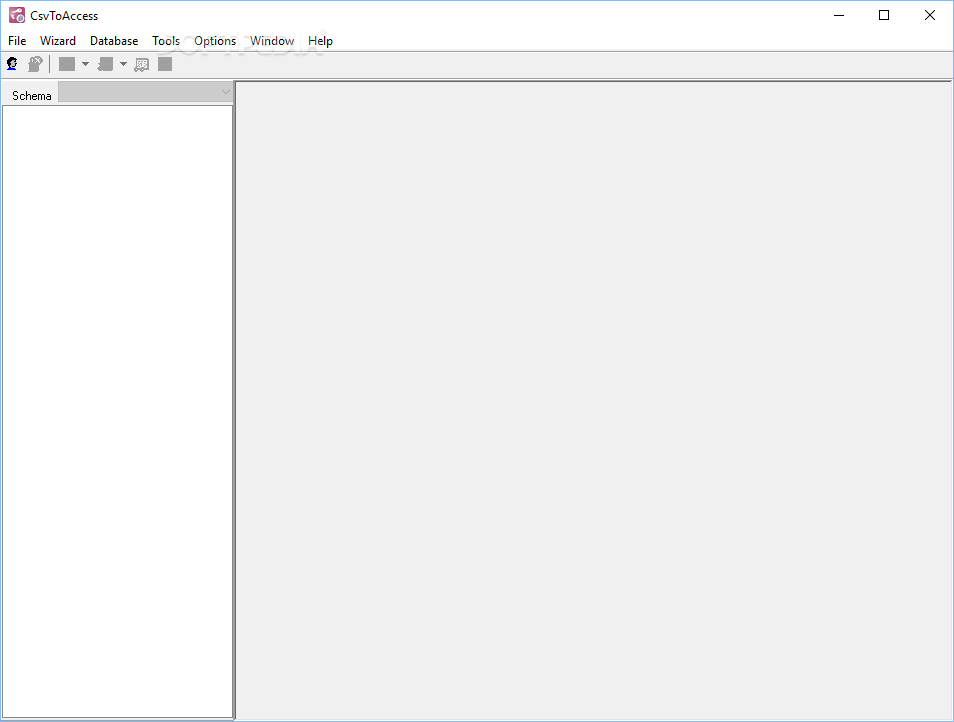Open the arrow beside the export-shaped icon
This screenshot has height=722, width=954.
[x=124, y=64]
